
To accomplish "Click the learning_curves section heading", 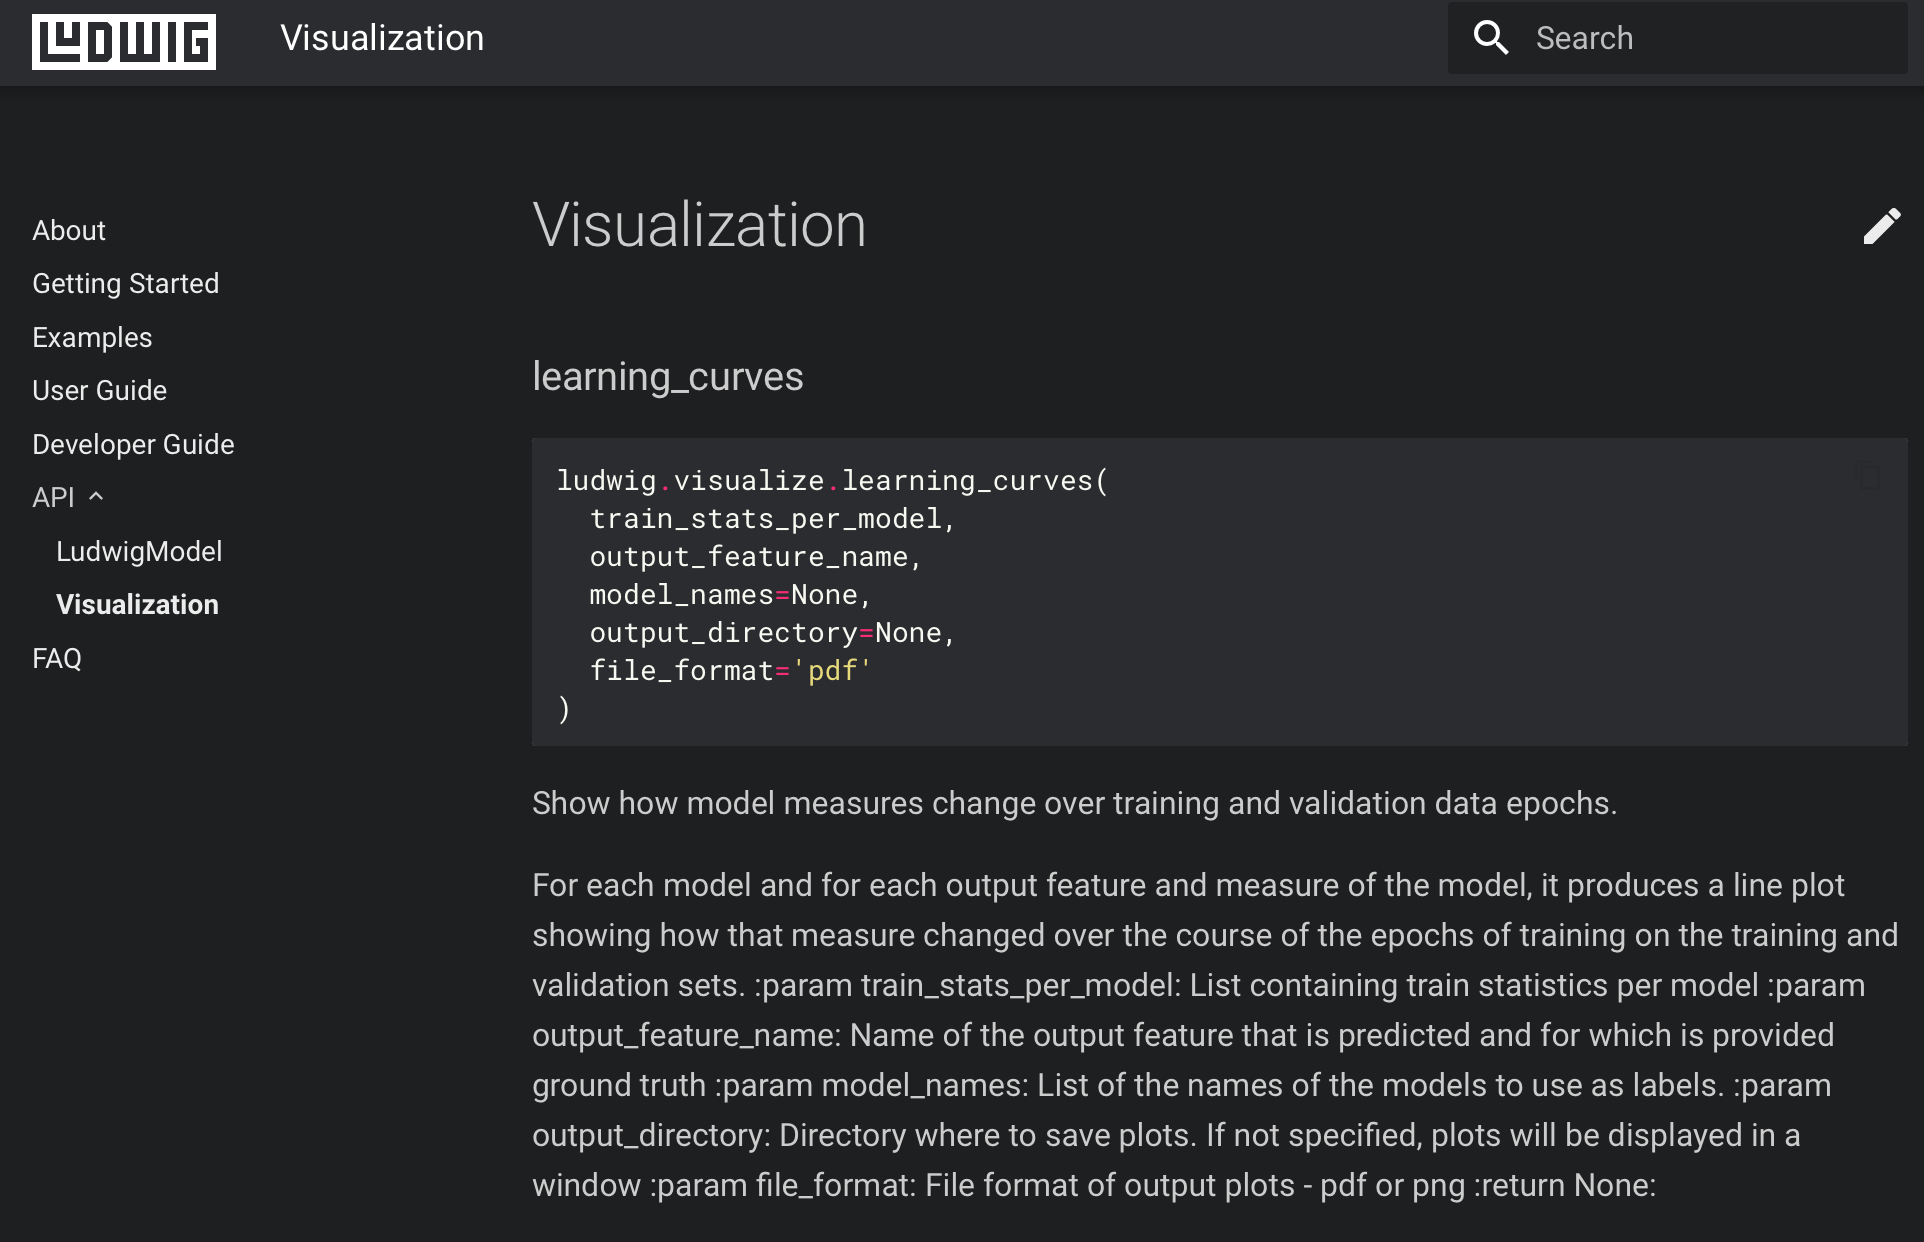I will [668, 377].
